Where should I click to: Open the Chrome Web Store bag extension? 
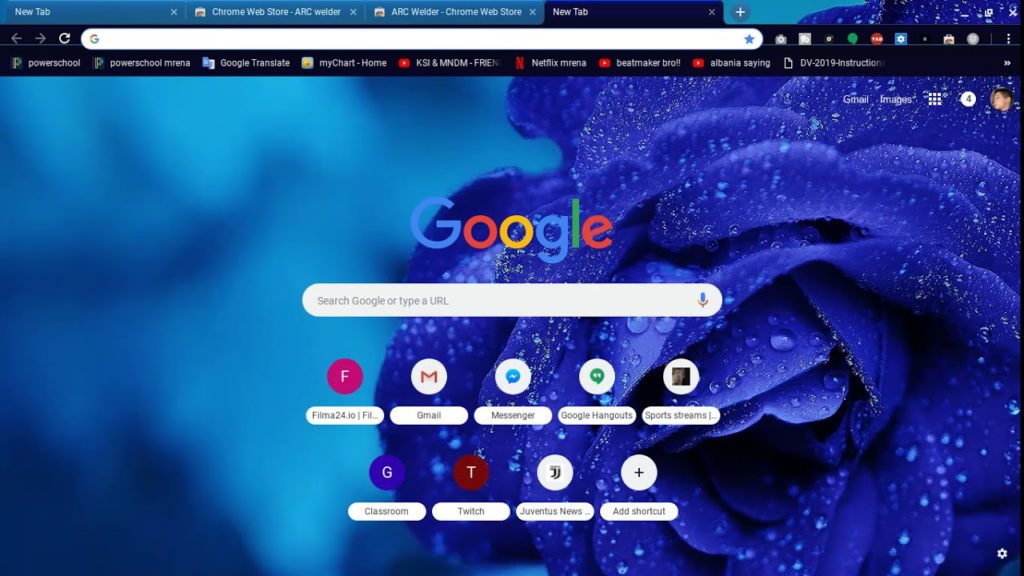click(949, 39)
